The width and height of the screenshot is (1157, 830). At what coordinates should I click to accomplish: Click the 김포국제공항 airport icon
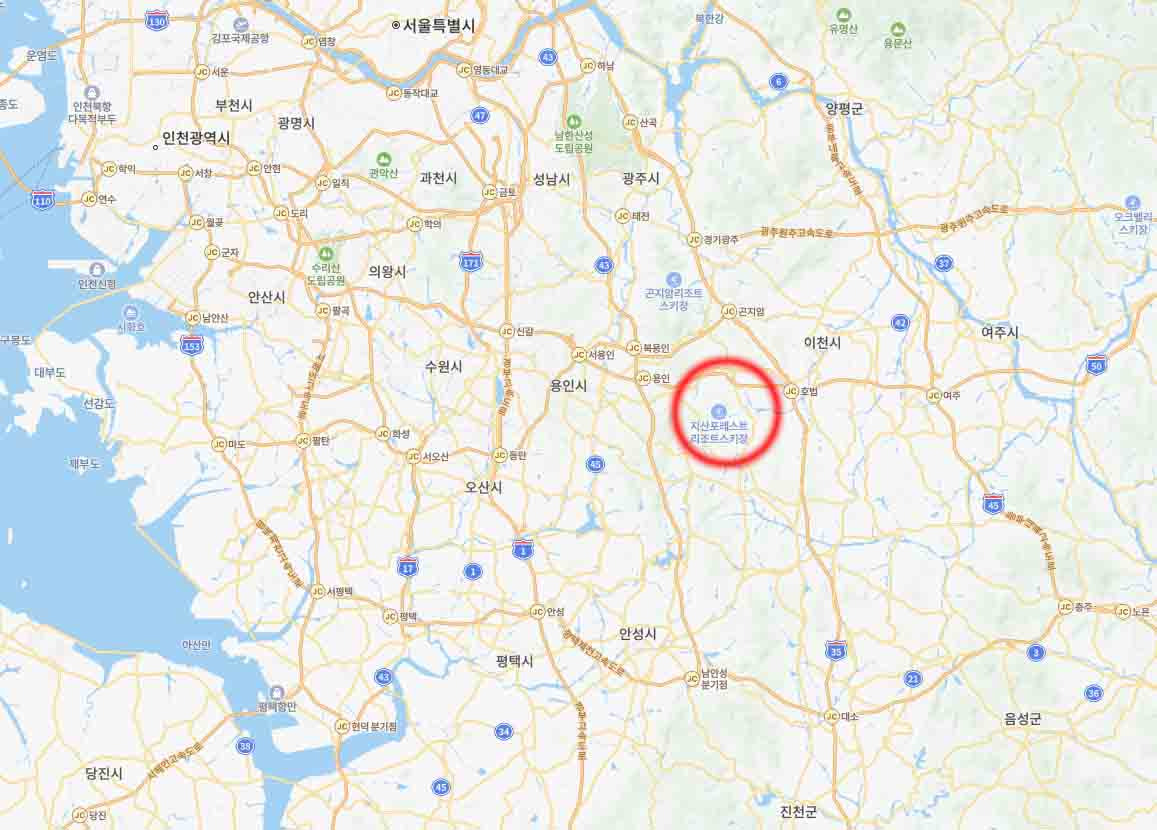tap(240, 24)
